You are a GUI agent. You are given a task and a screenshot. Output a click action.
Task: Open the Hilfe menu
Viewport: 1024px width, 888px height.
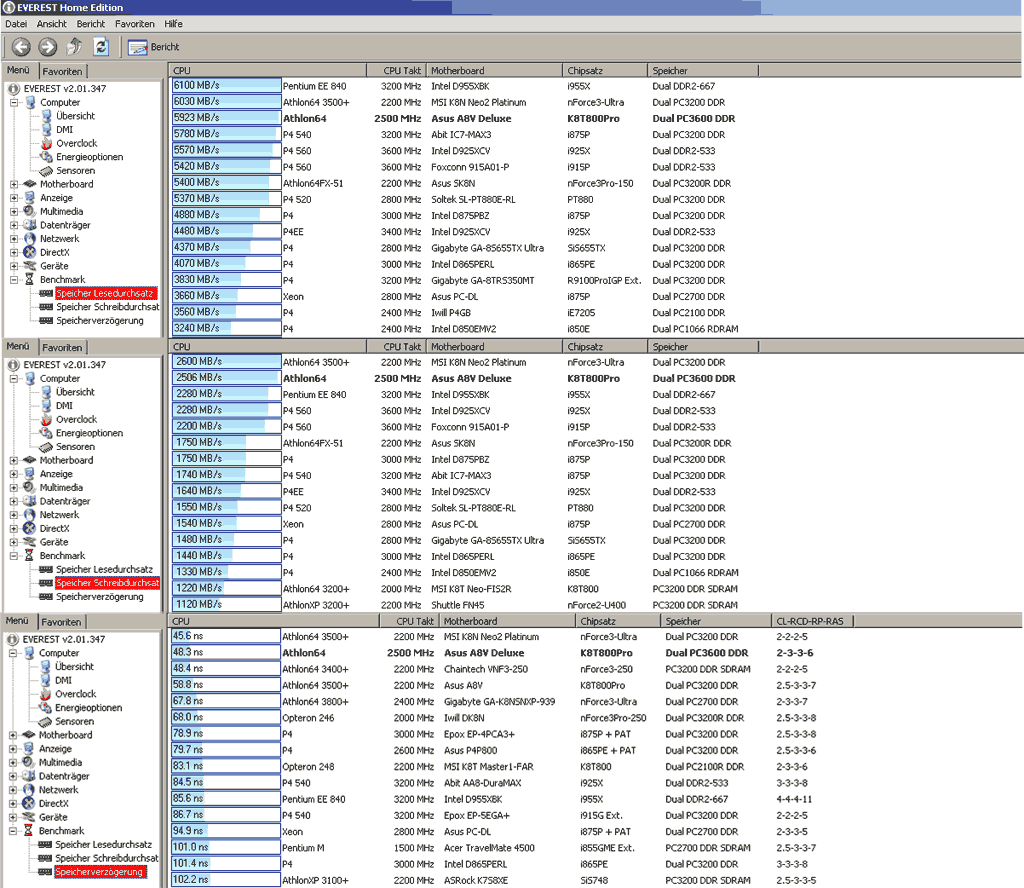click(x=173, y=24)
